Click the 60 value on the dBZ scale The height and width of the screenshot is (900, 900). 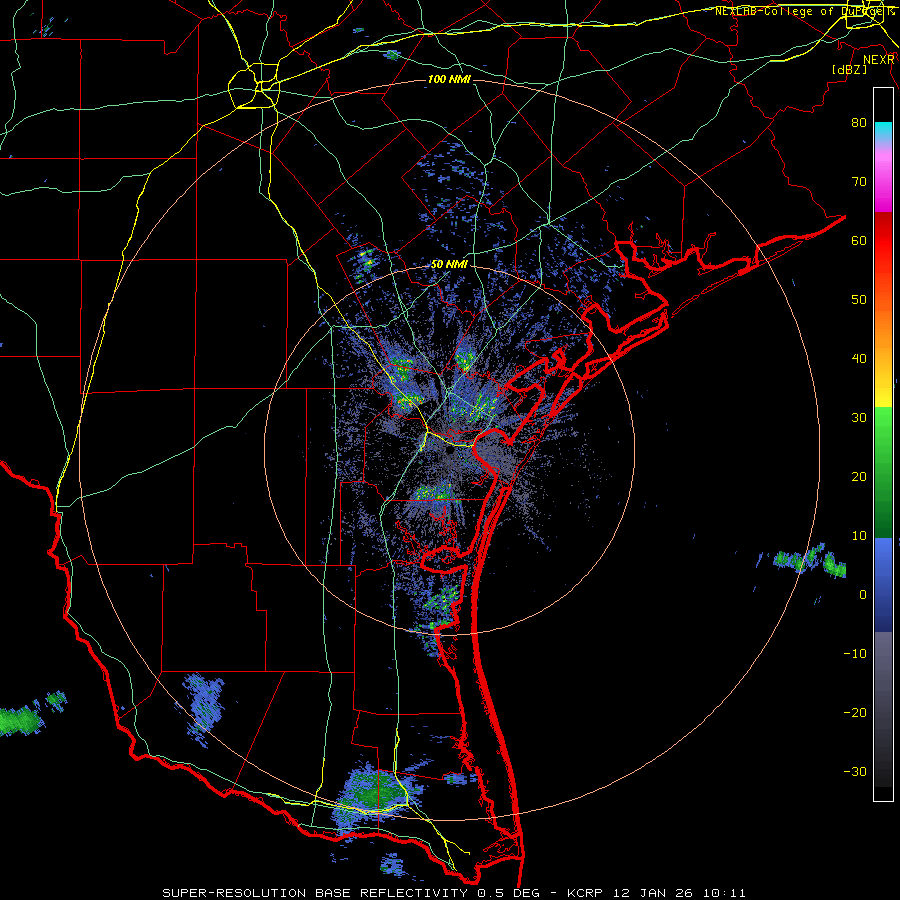click(x=859, y=240)
